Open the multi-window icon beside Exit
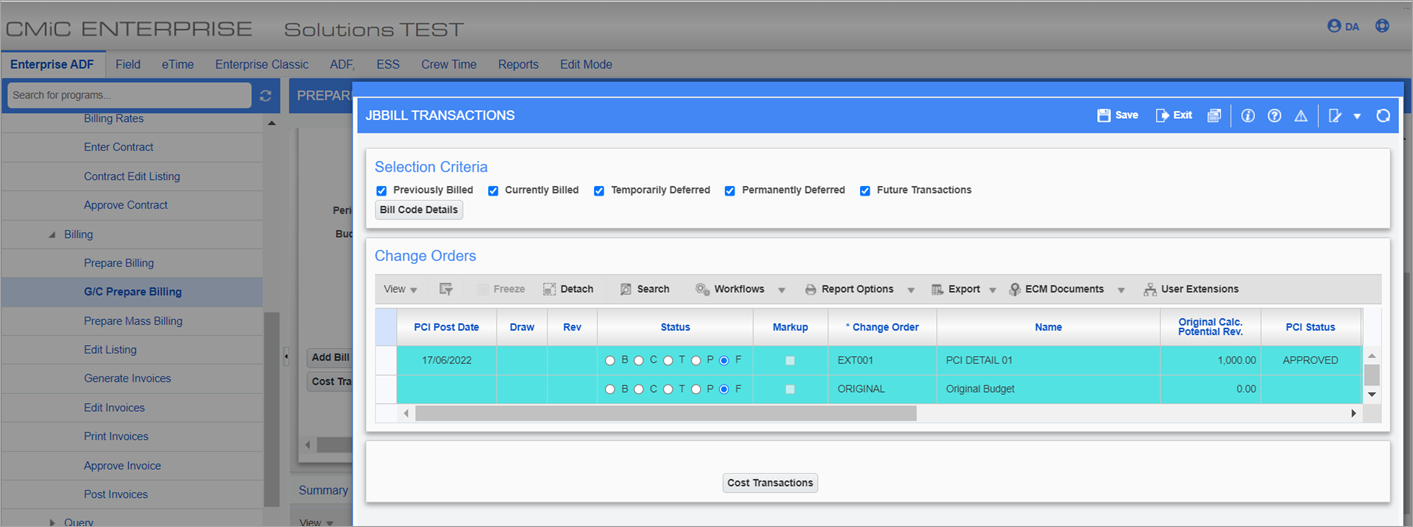The width and height of the screenshot is (1413, 527). coord(1214,115)
